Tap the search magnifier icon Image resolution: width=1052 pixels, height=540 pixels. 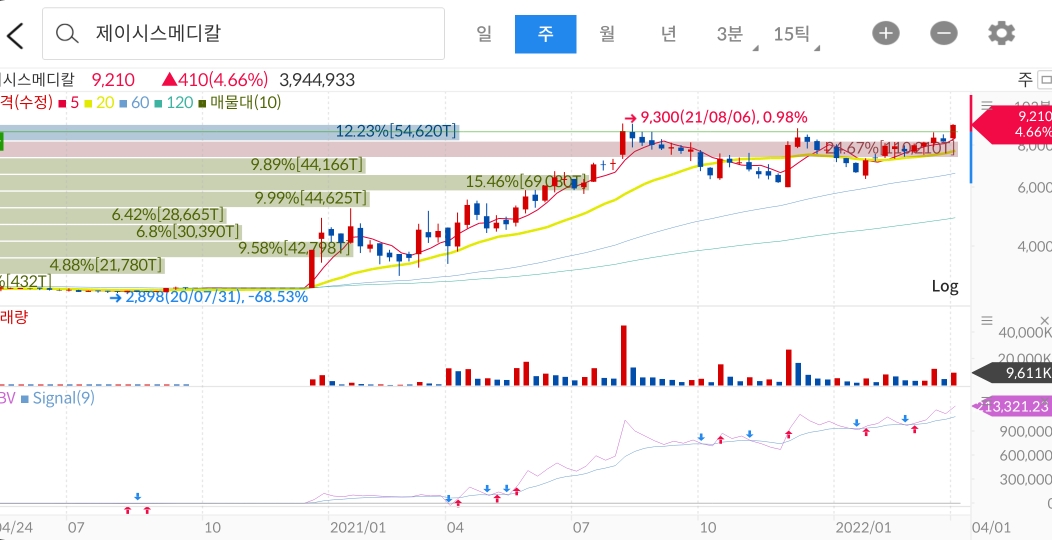(x=67, y=34)
